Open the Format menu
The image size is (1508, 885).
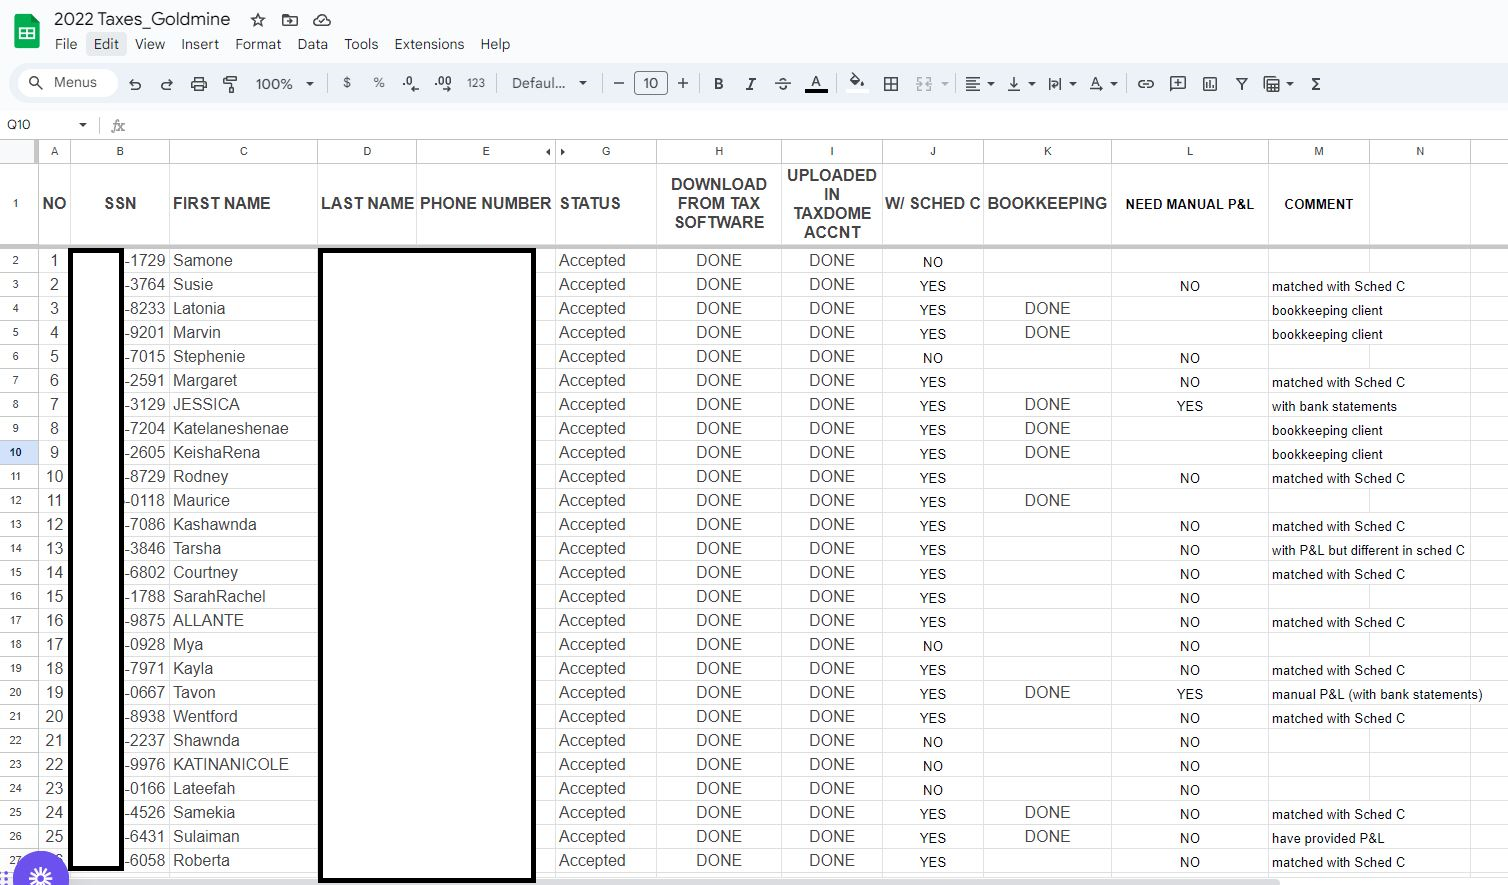click(258, 44)
